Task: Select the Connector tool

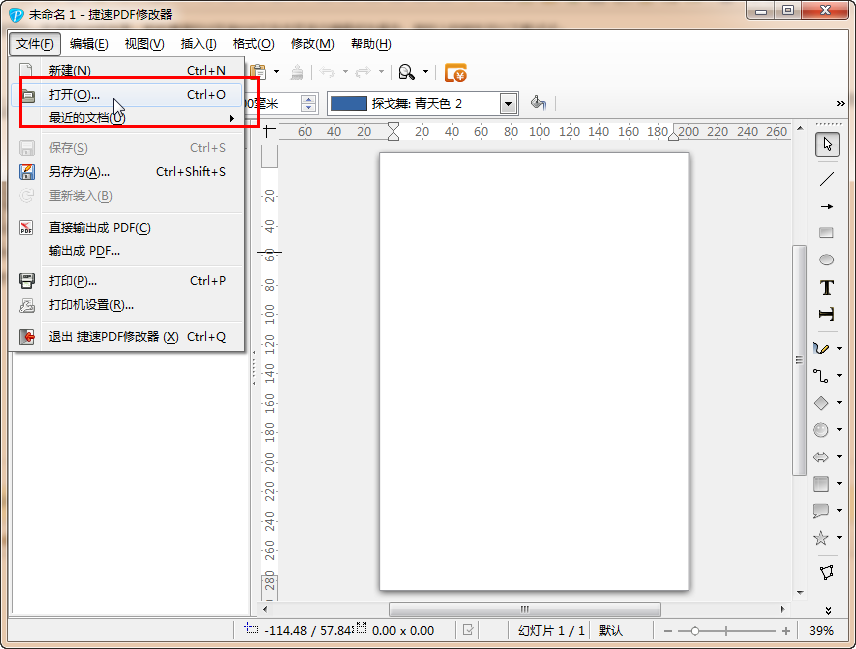Action: point(821,376)
